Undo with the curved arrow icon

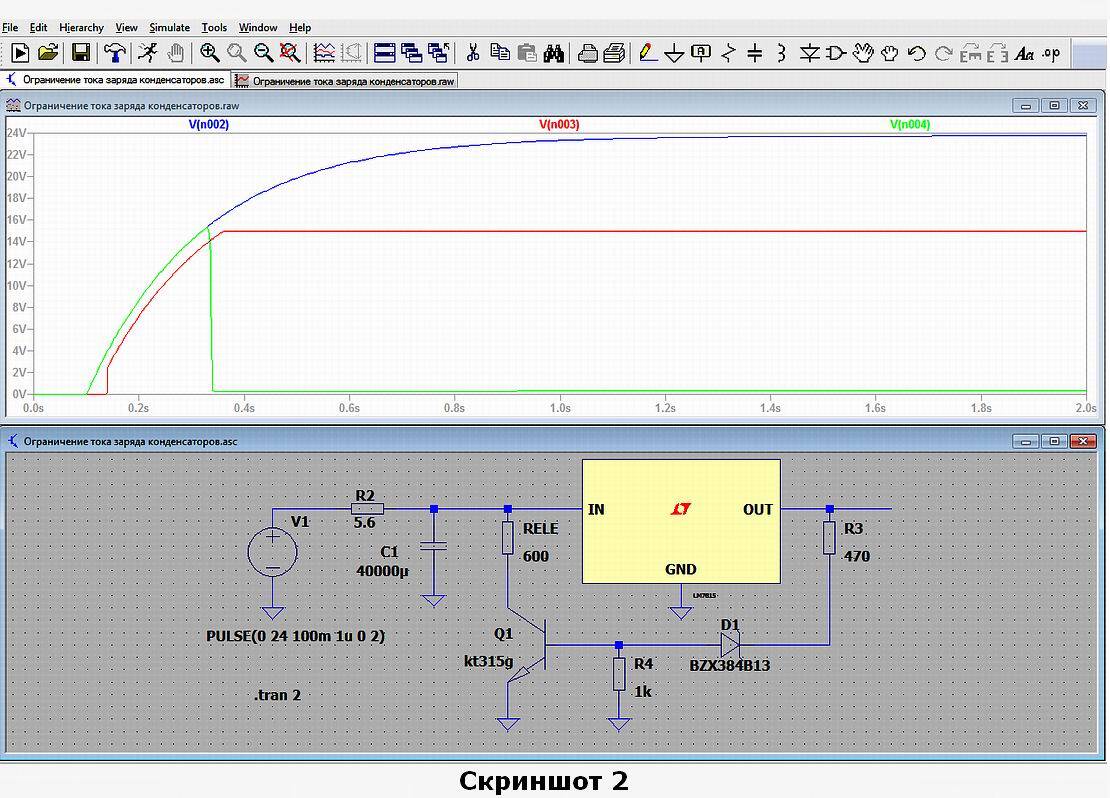(x=917, y=53)
